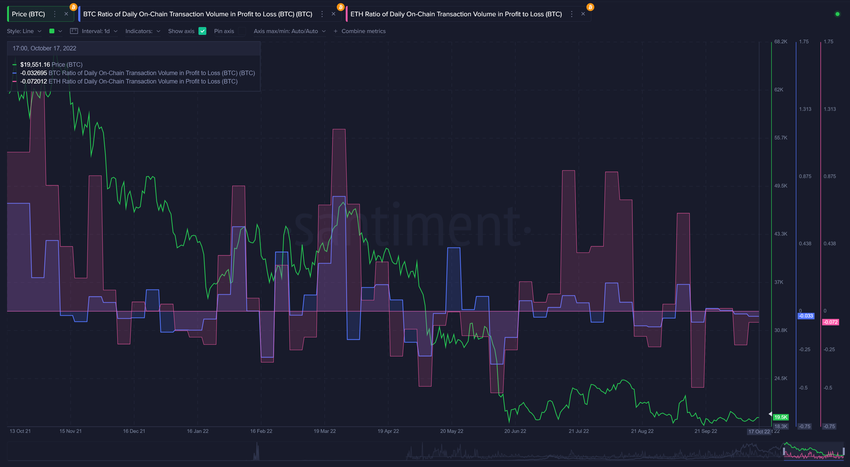
Task: Close the Price (BTC) metric tab
Action: click(x=67, y=16)
